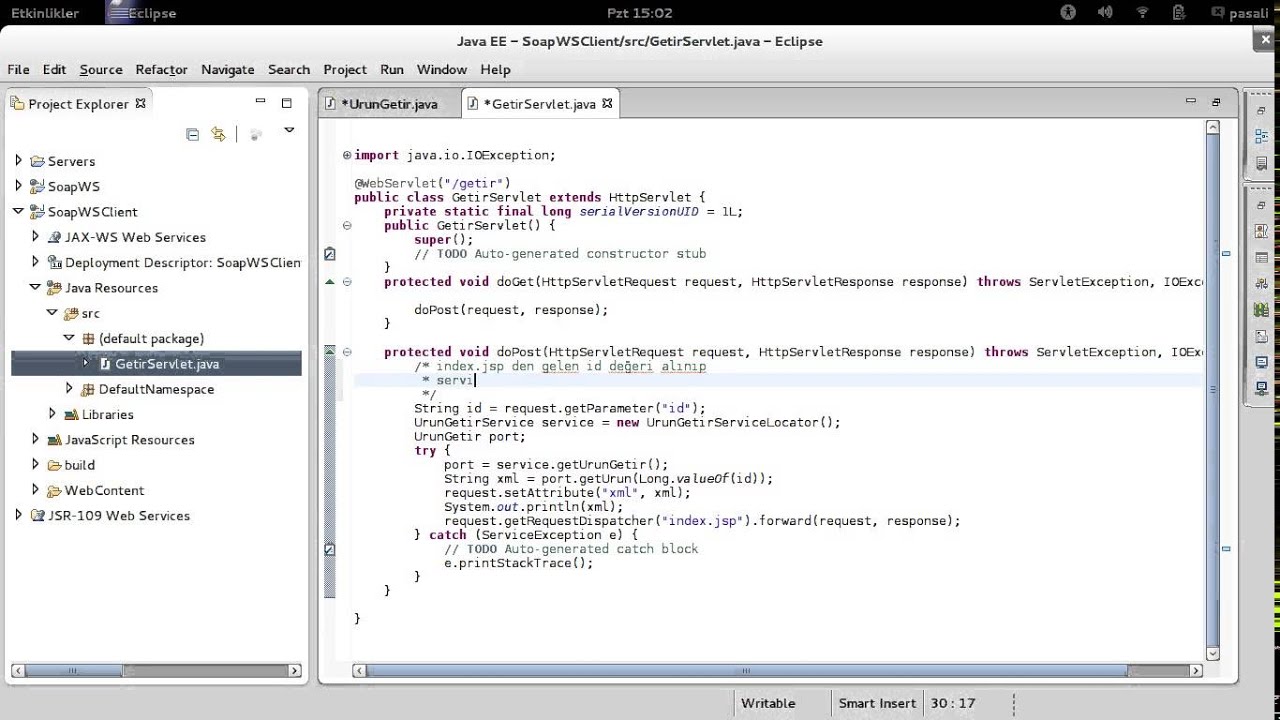Image resolution: width=1280 pixels, height=720 pixels.
Task: Toggle Link with Editor in Project Explorer
Action: point(218,134)
